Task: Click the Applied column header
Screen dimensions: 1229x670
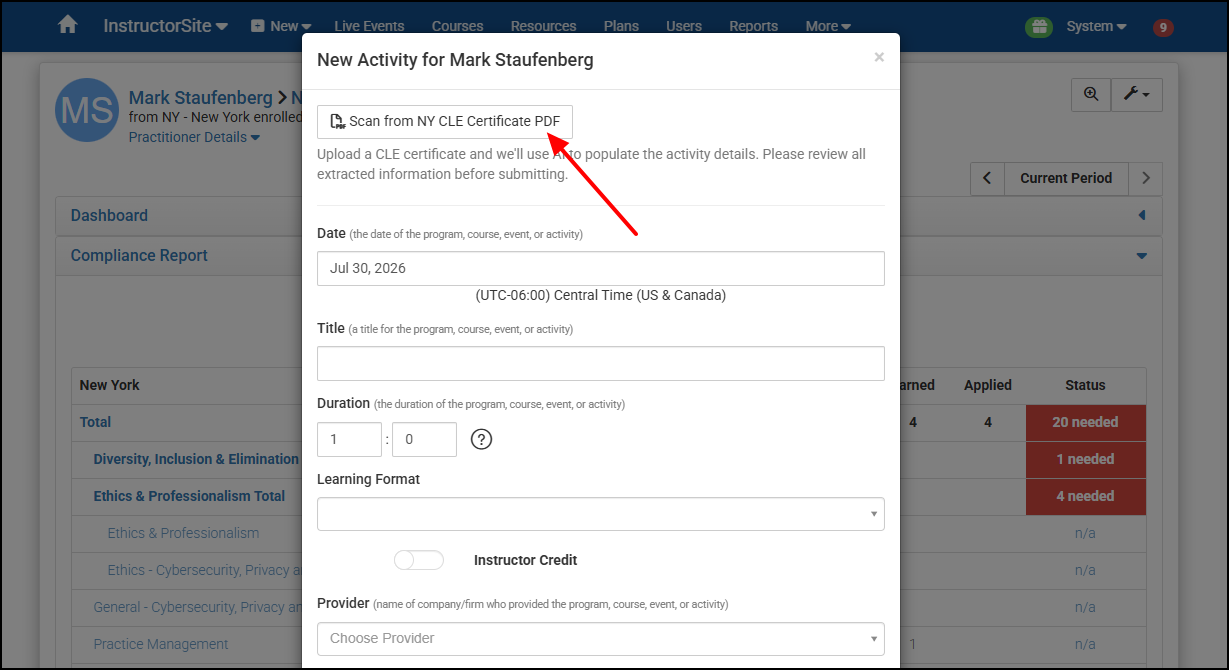Action: (988, 385)
